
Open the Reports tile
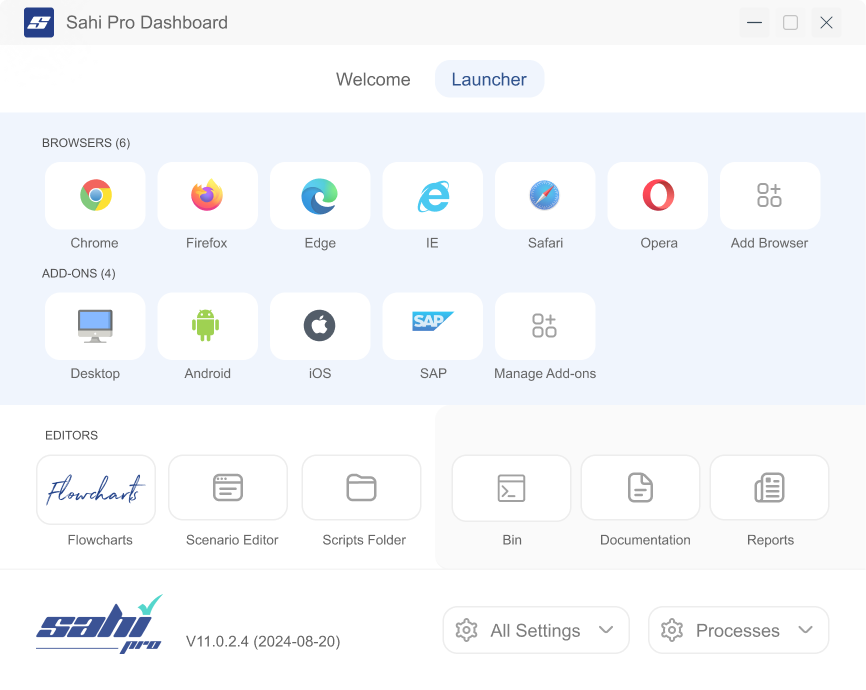(x=769, y=488)
